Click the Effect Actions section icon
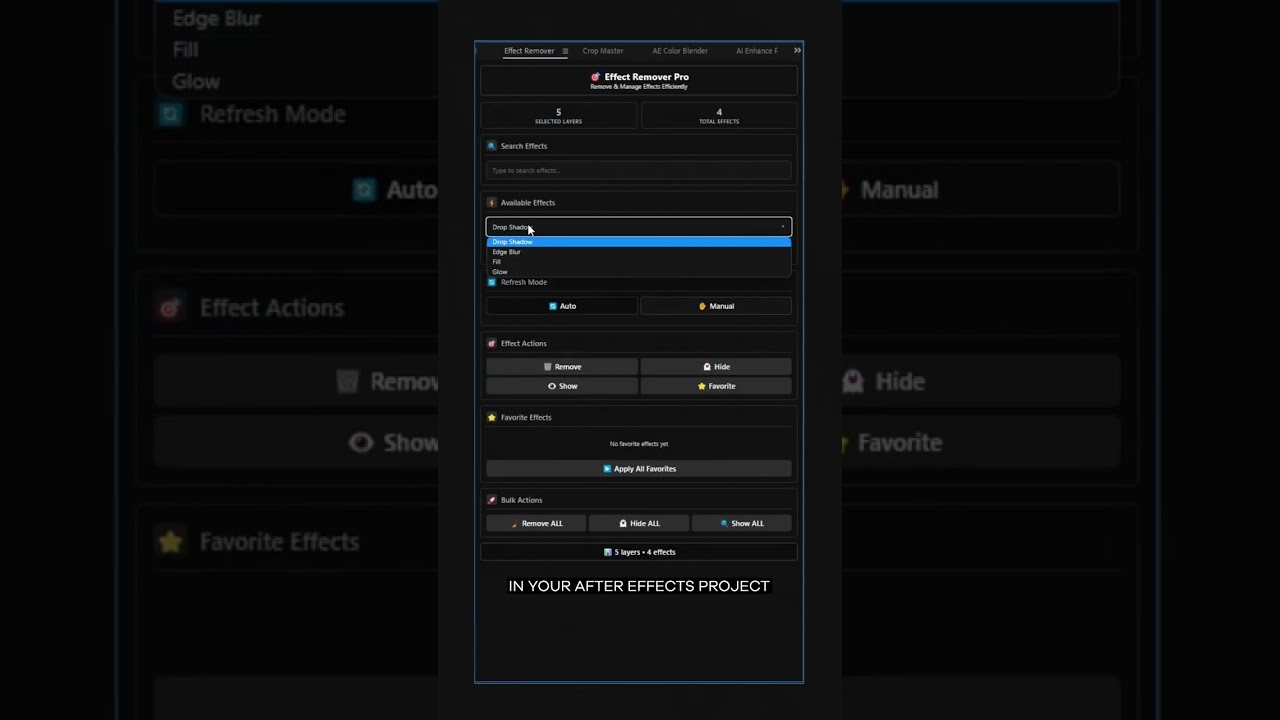Image resolution: width=1280 pixels, height=720 pixels. (492, 344)
